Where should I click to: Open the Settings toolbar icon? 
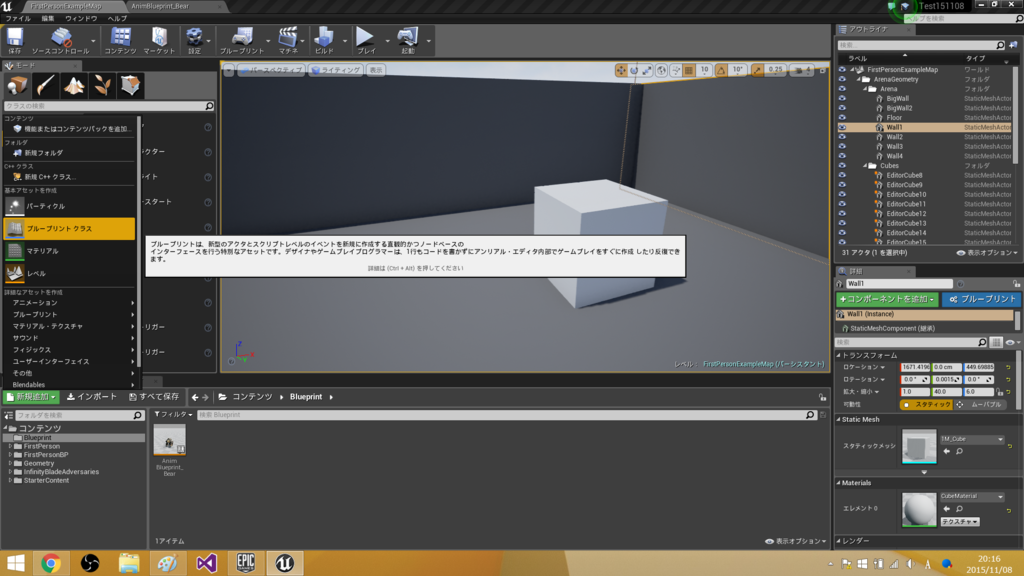click(x=194, y=40)
